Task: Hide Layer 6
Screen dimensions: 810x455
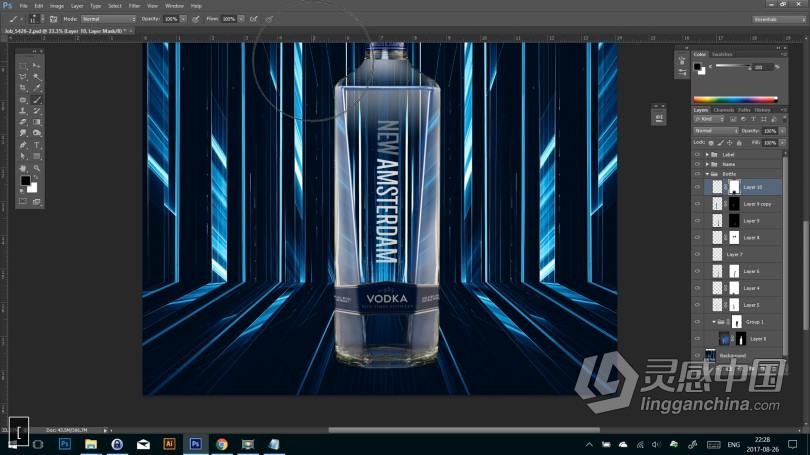Action: pyautogui.click(x=697, y=271)
